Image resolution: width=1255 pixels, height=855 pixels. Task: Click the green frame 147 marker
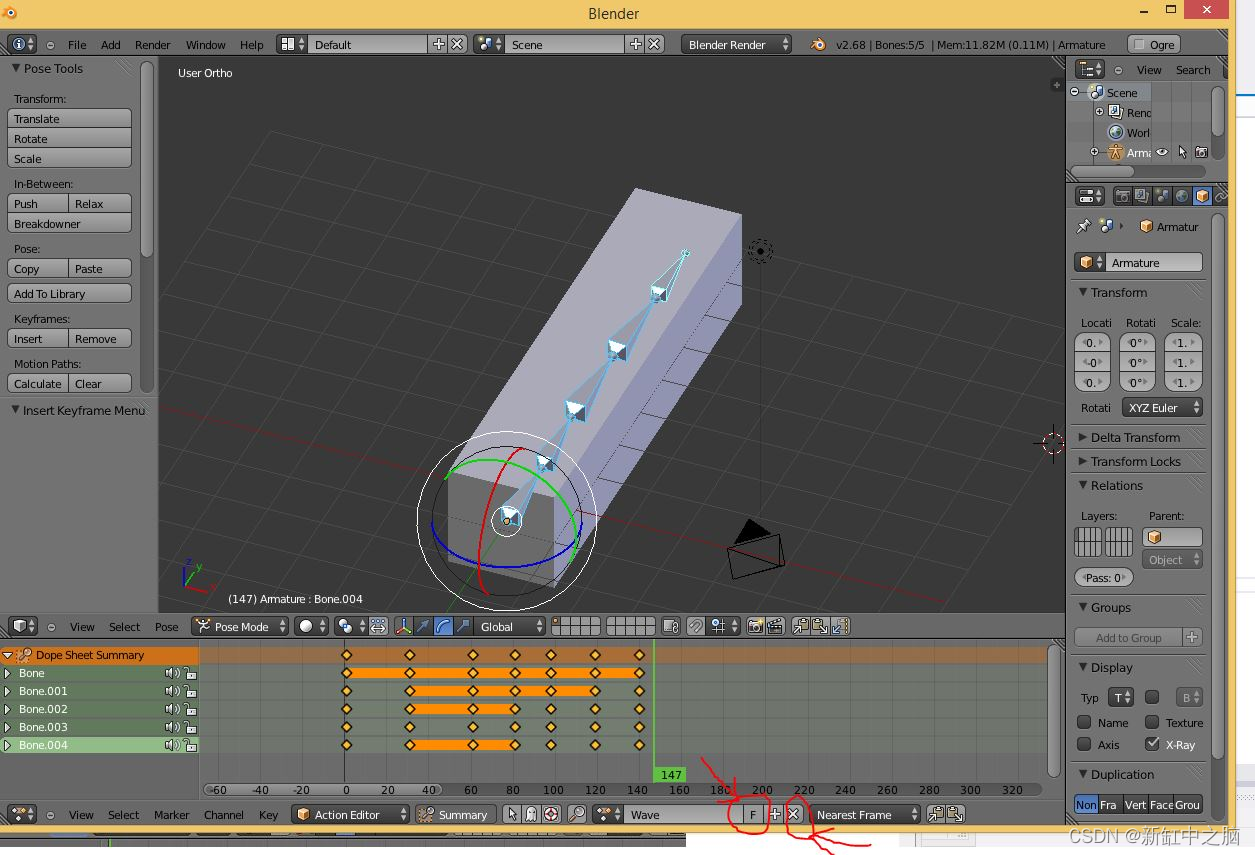pos(671,774)
